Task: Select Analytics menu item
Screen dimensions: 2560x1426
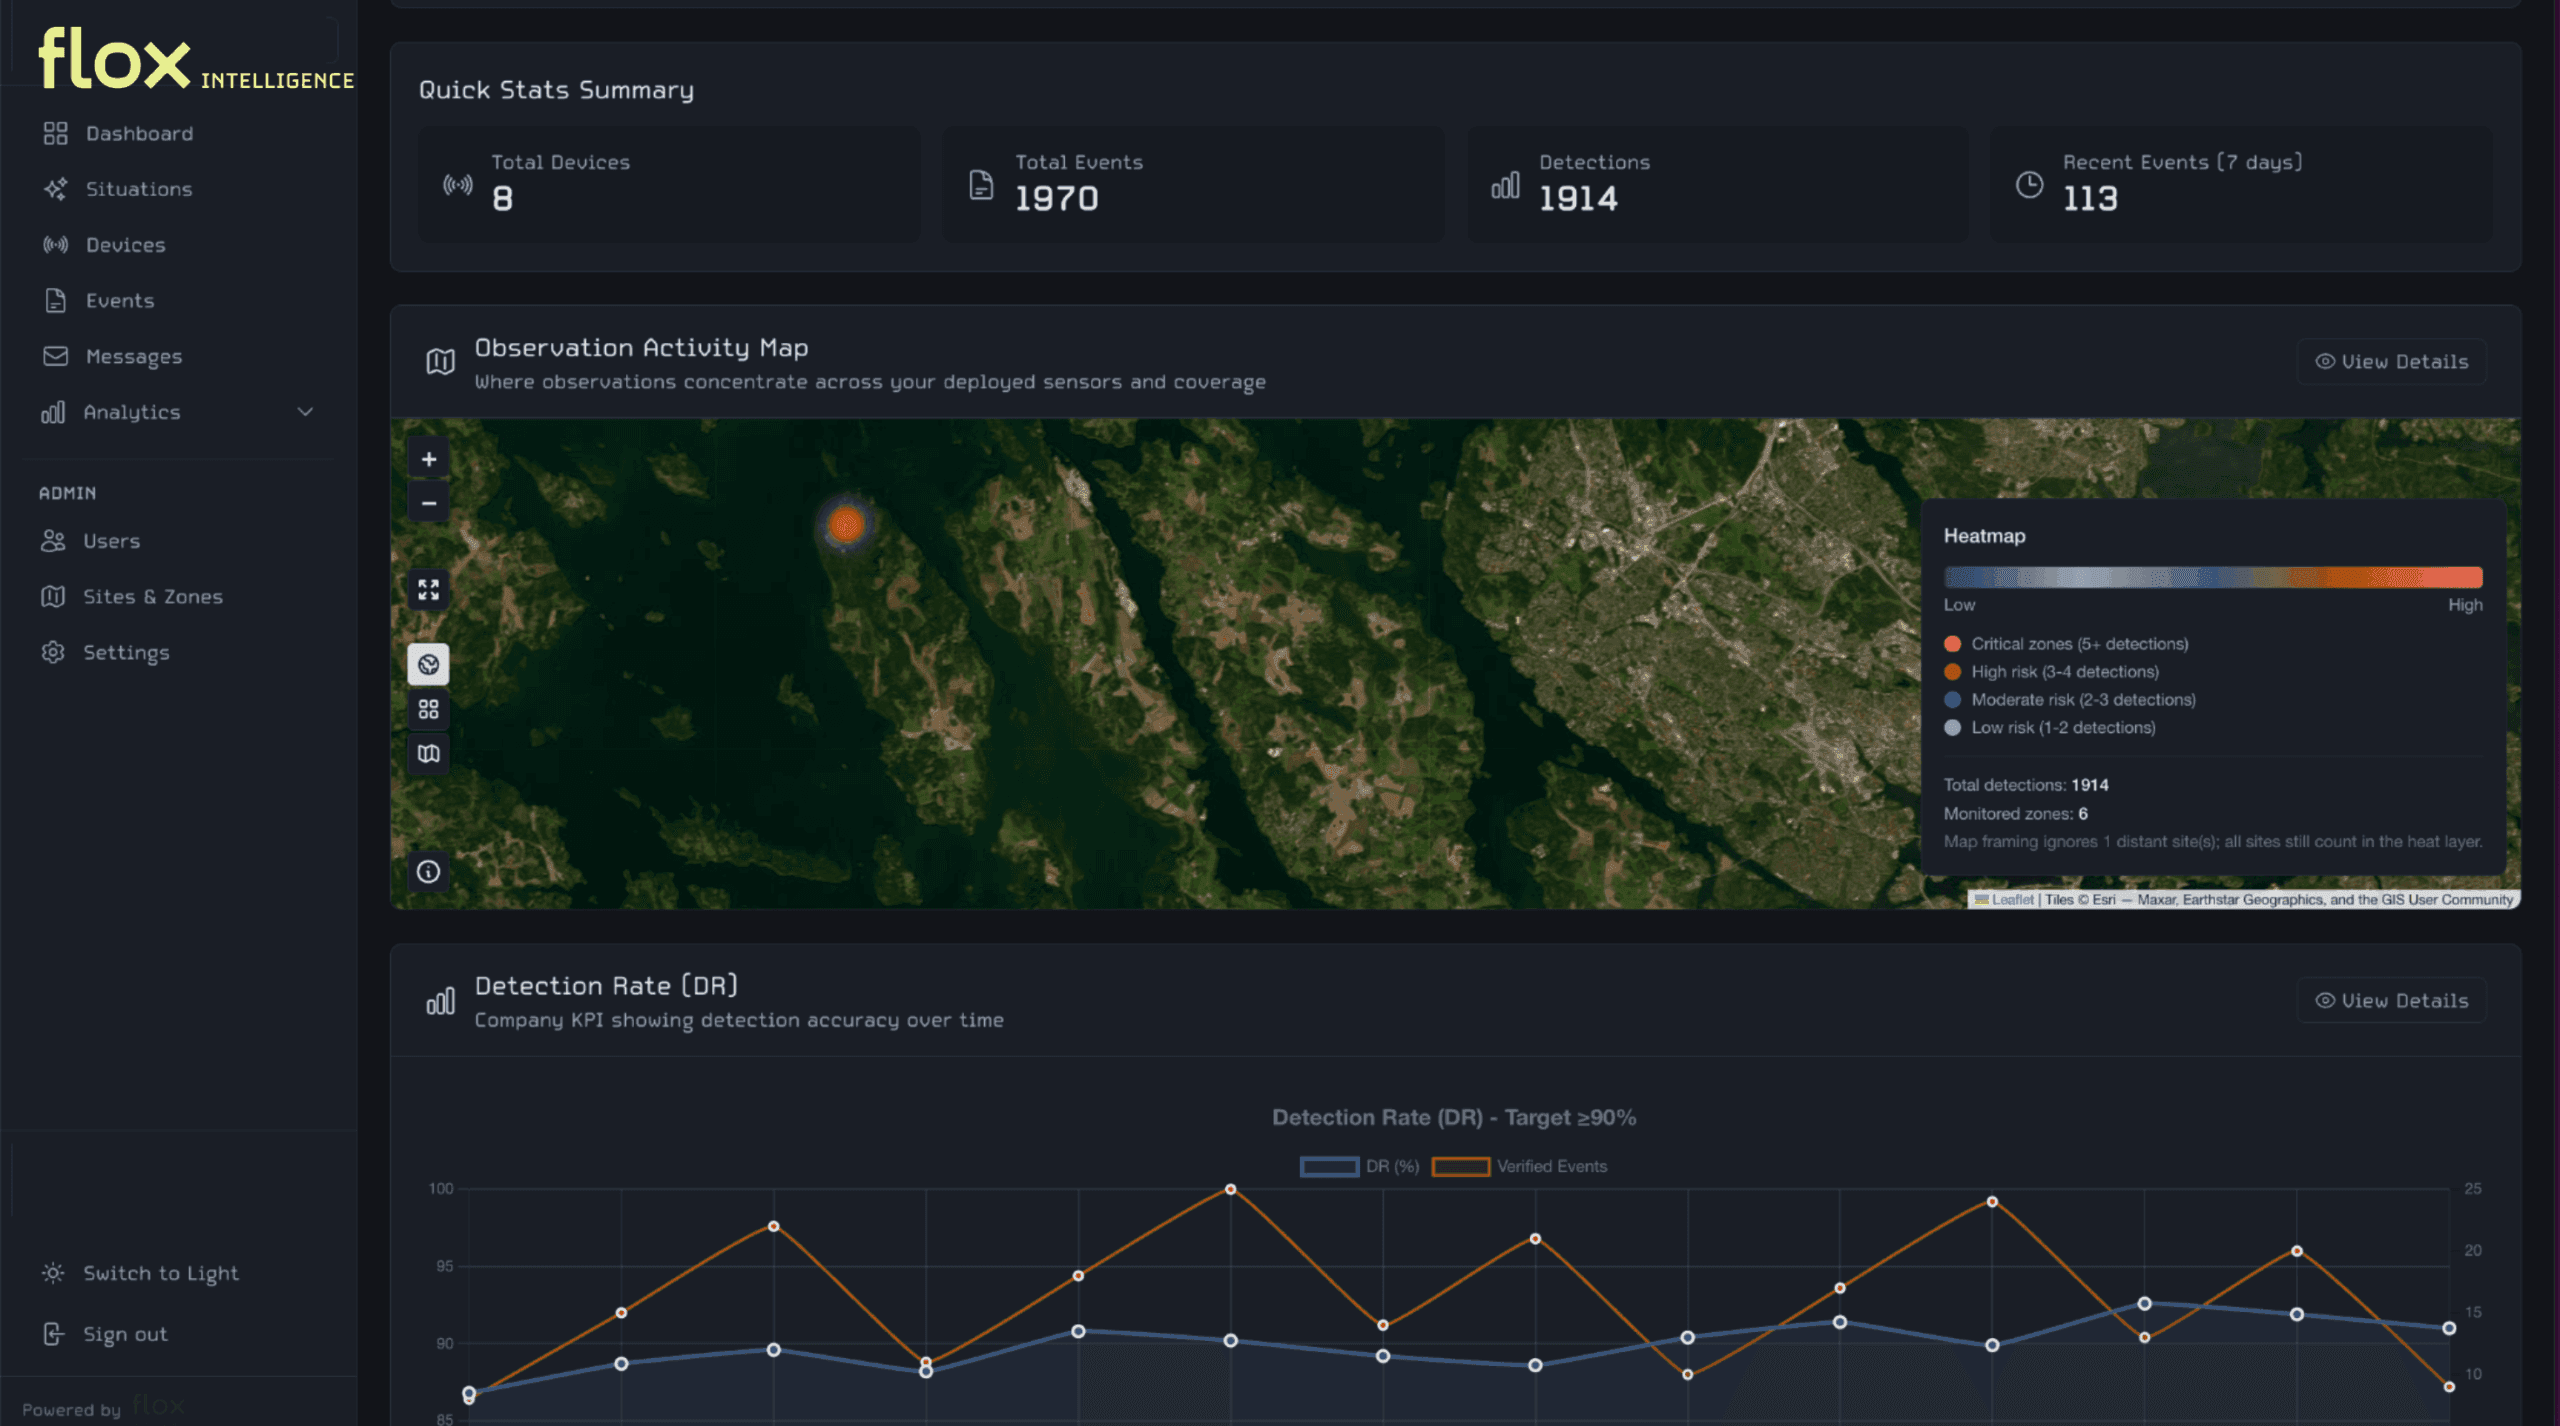Action: 132,412
